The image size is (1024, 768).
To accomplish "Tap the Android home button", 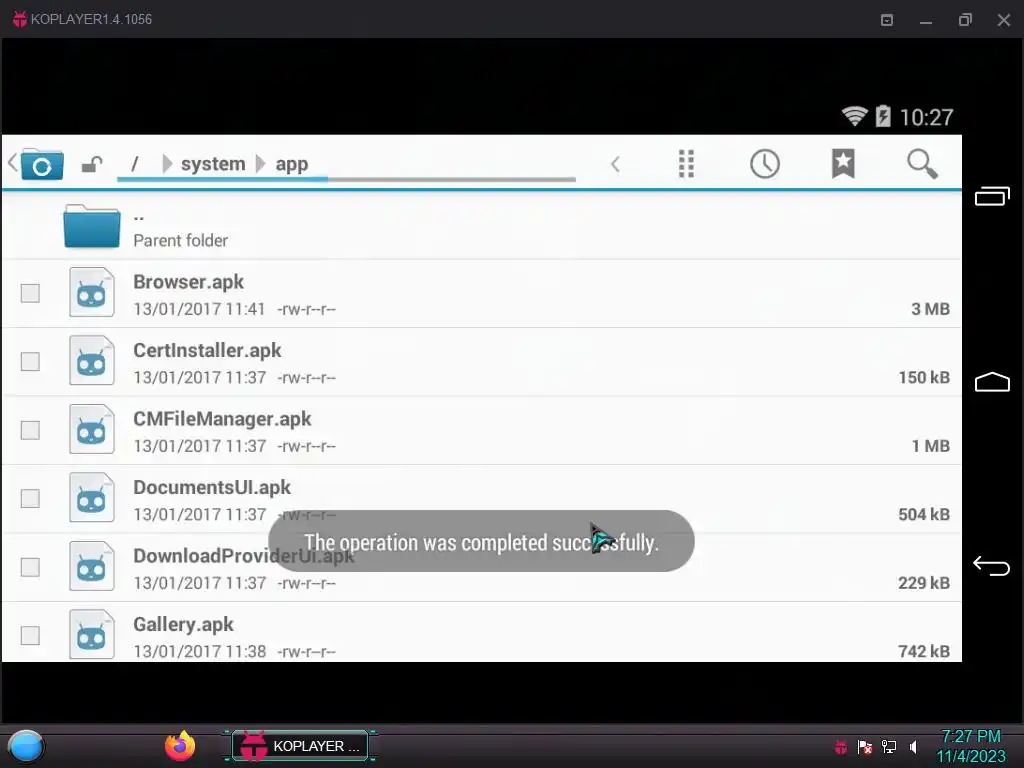I will [992, 382].
